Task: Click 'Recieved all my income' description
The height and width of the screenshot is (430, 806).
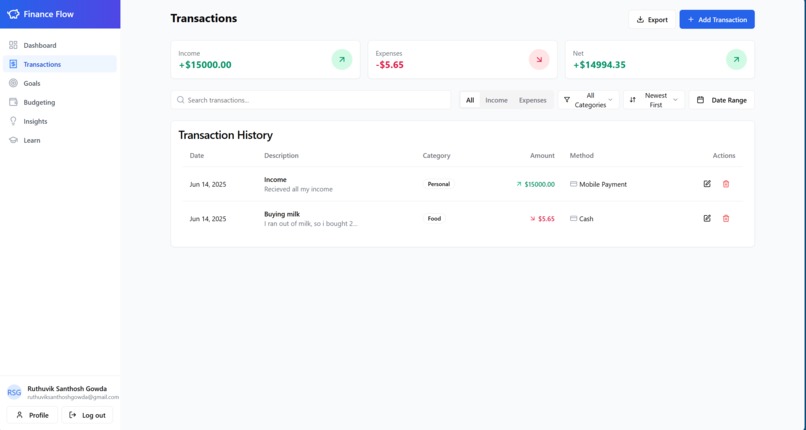Action: 298,190
